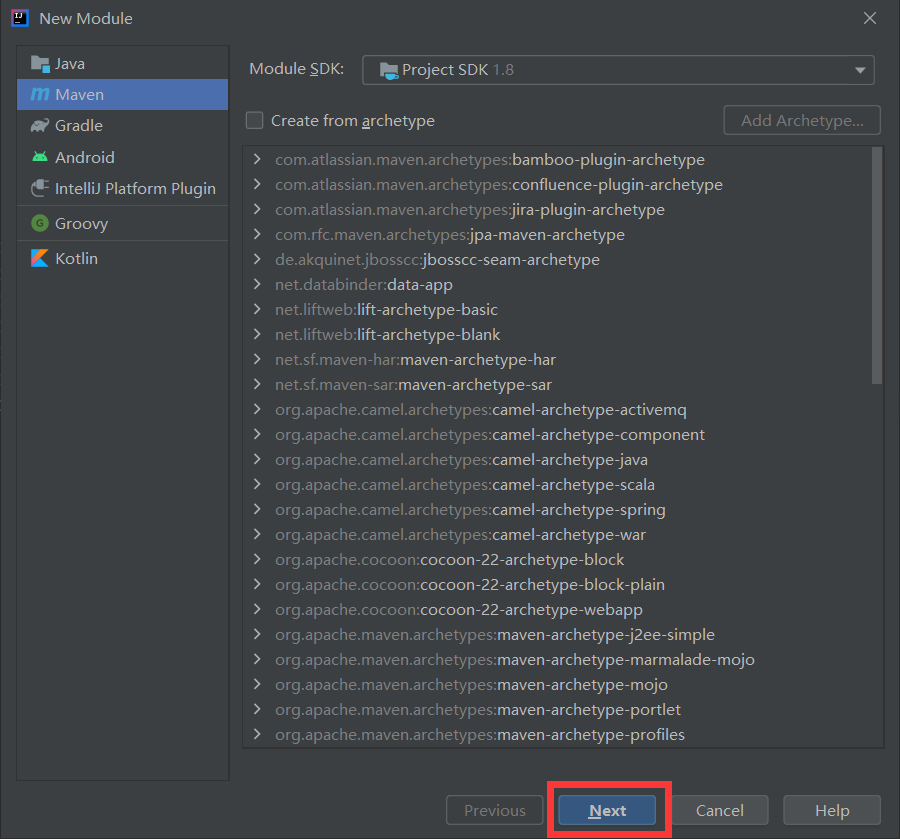Viewport: 900px width, 839px height.
Task: Select camel-archetype-scala entry
Action: point(464,484)
